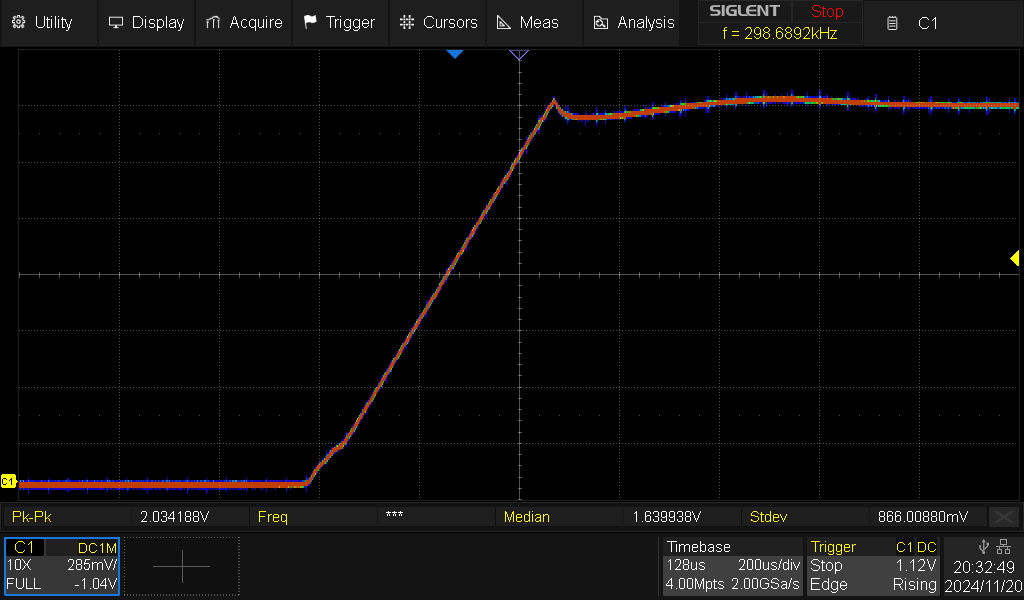This screenshot has width=1024, height=600.
Task: Add a new channel with plus box
Action: click(182, 566)
